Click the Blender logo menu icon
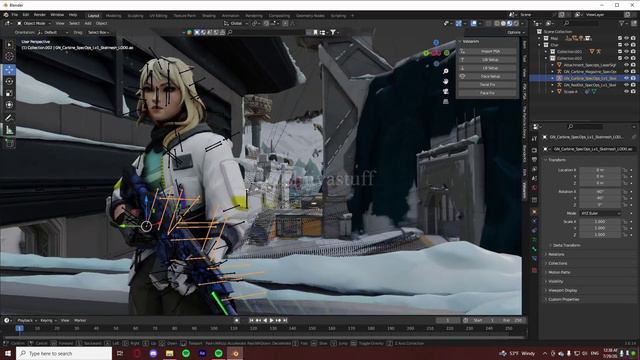The image size is (640, 360). point(6,15)
